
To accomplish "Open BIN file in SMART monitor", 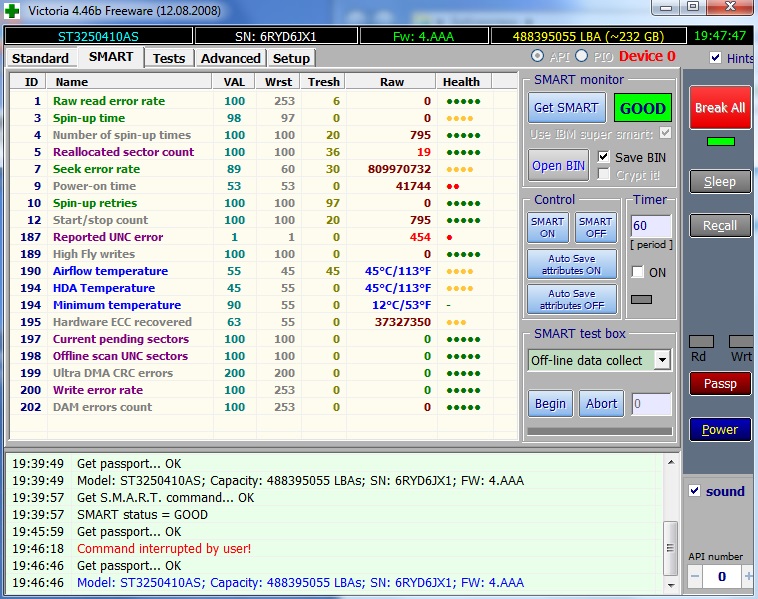I will pyautogui.click(x=559, y=166).
